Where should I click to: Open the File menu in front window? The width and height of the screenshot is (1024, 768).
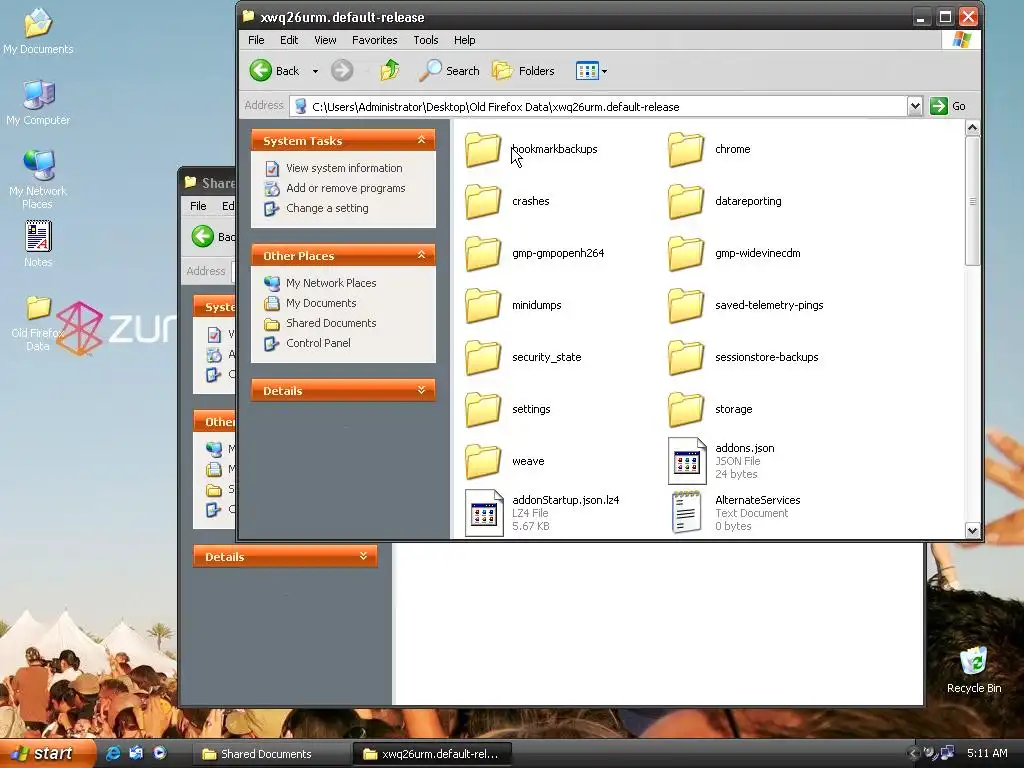(256, 40)
